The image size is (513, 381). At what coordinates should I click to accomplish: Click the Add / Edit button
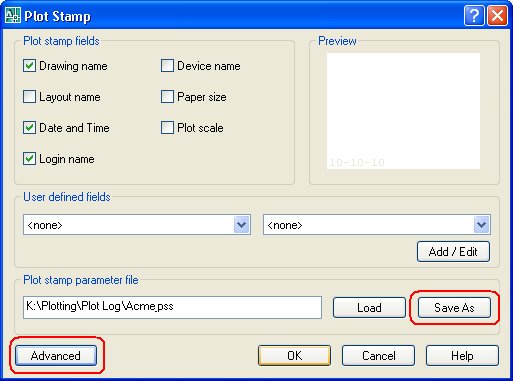pyautogui.click(x=453, y=252)
